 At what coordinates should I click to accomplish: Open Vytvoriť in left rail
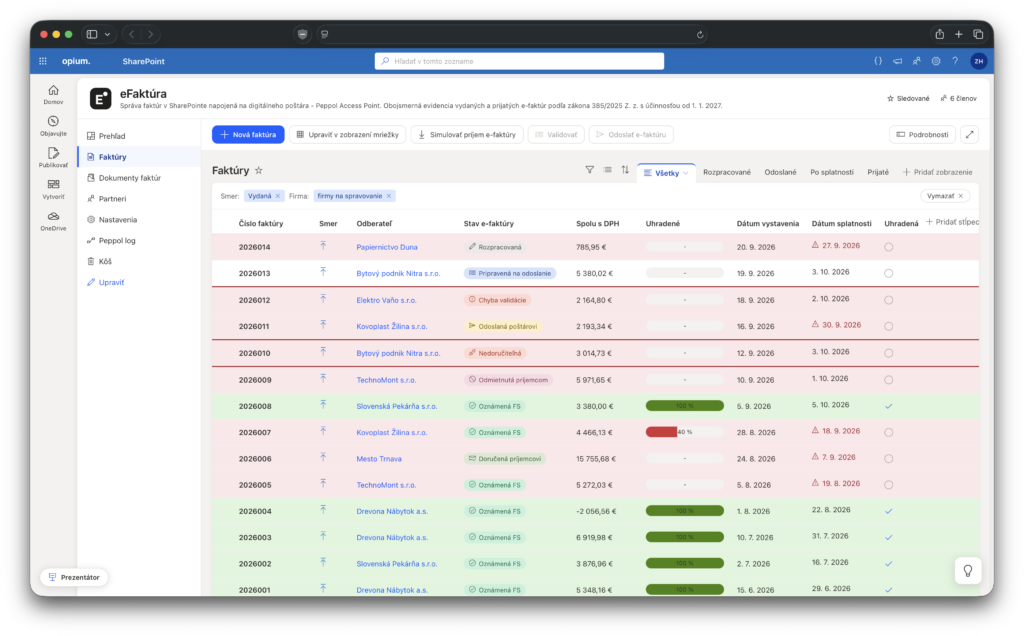coord(54,189)
